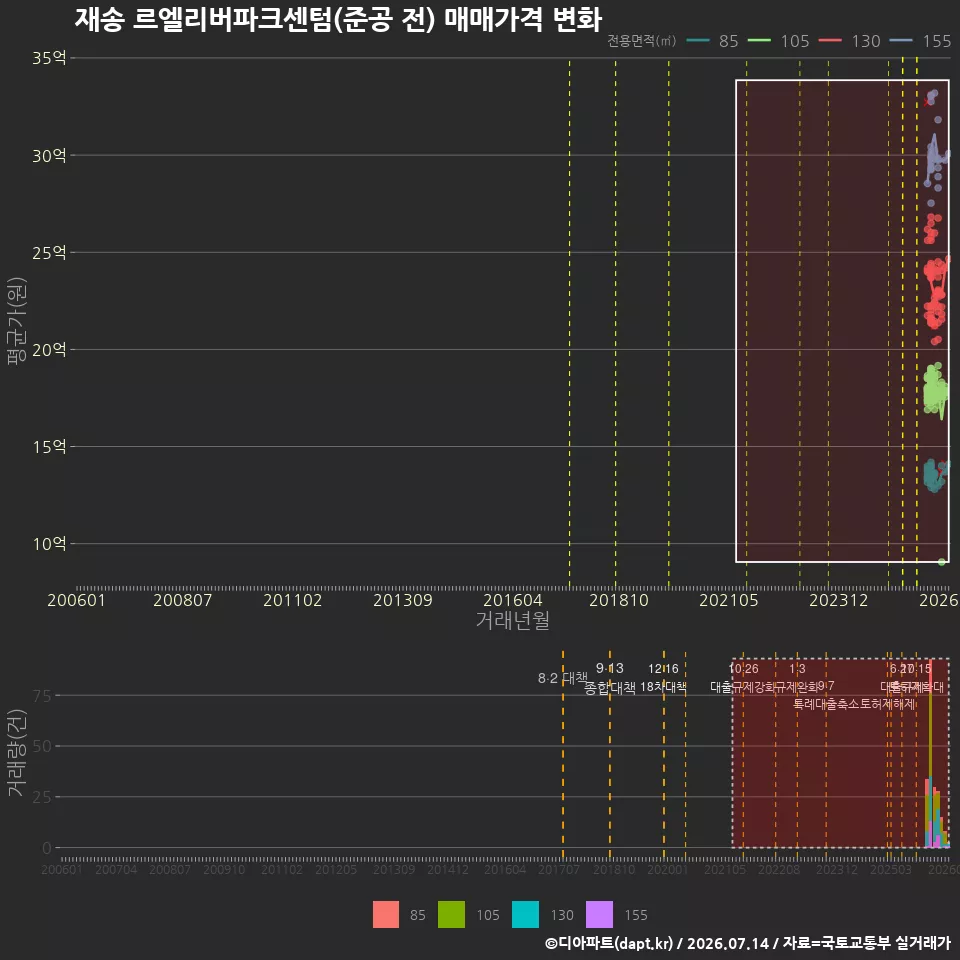The image size is (960, 960).
Task: Click 201707 on the volume chart x-axis
Action: [559, 869]
